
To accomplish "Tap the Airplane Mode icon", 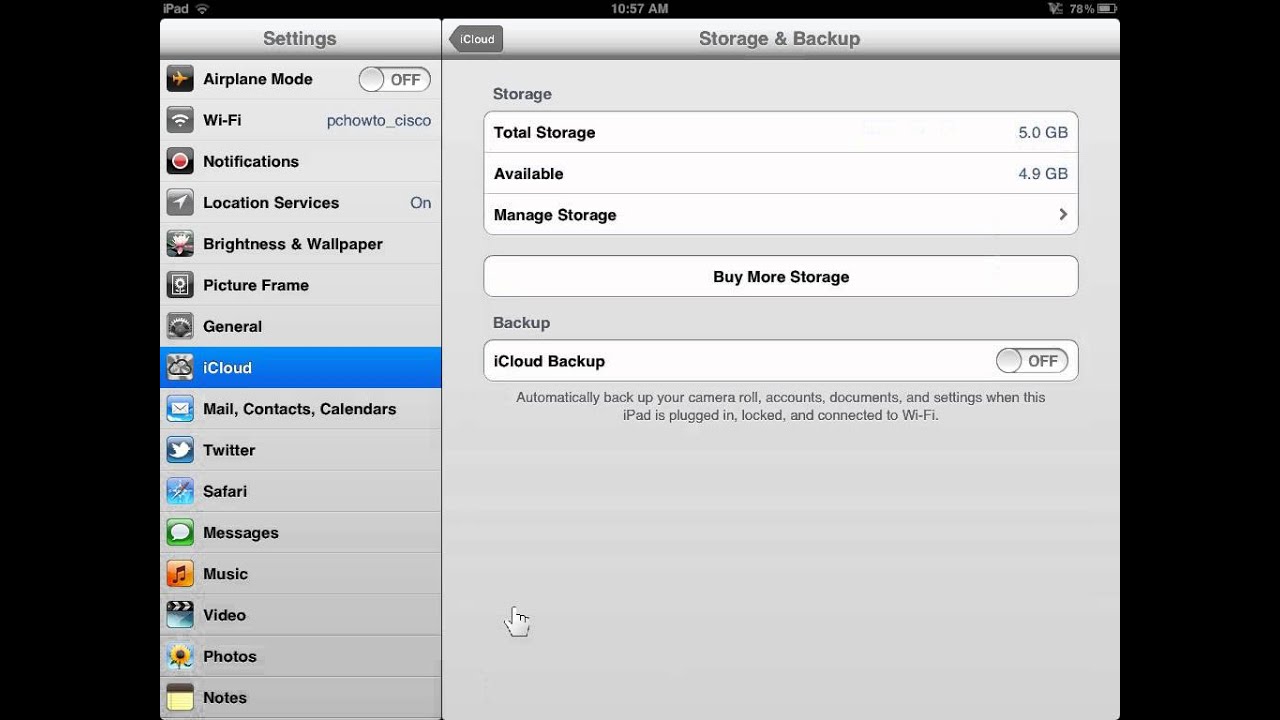I will click(180, 79).
